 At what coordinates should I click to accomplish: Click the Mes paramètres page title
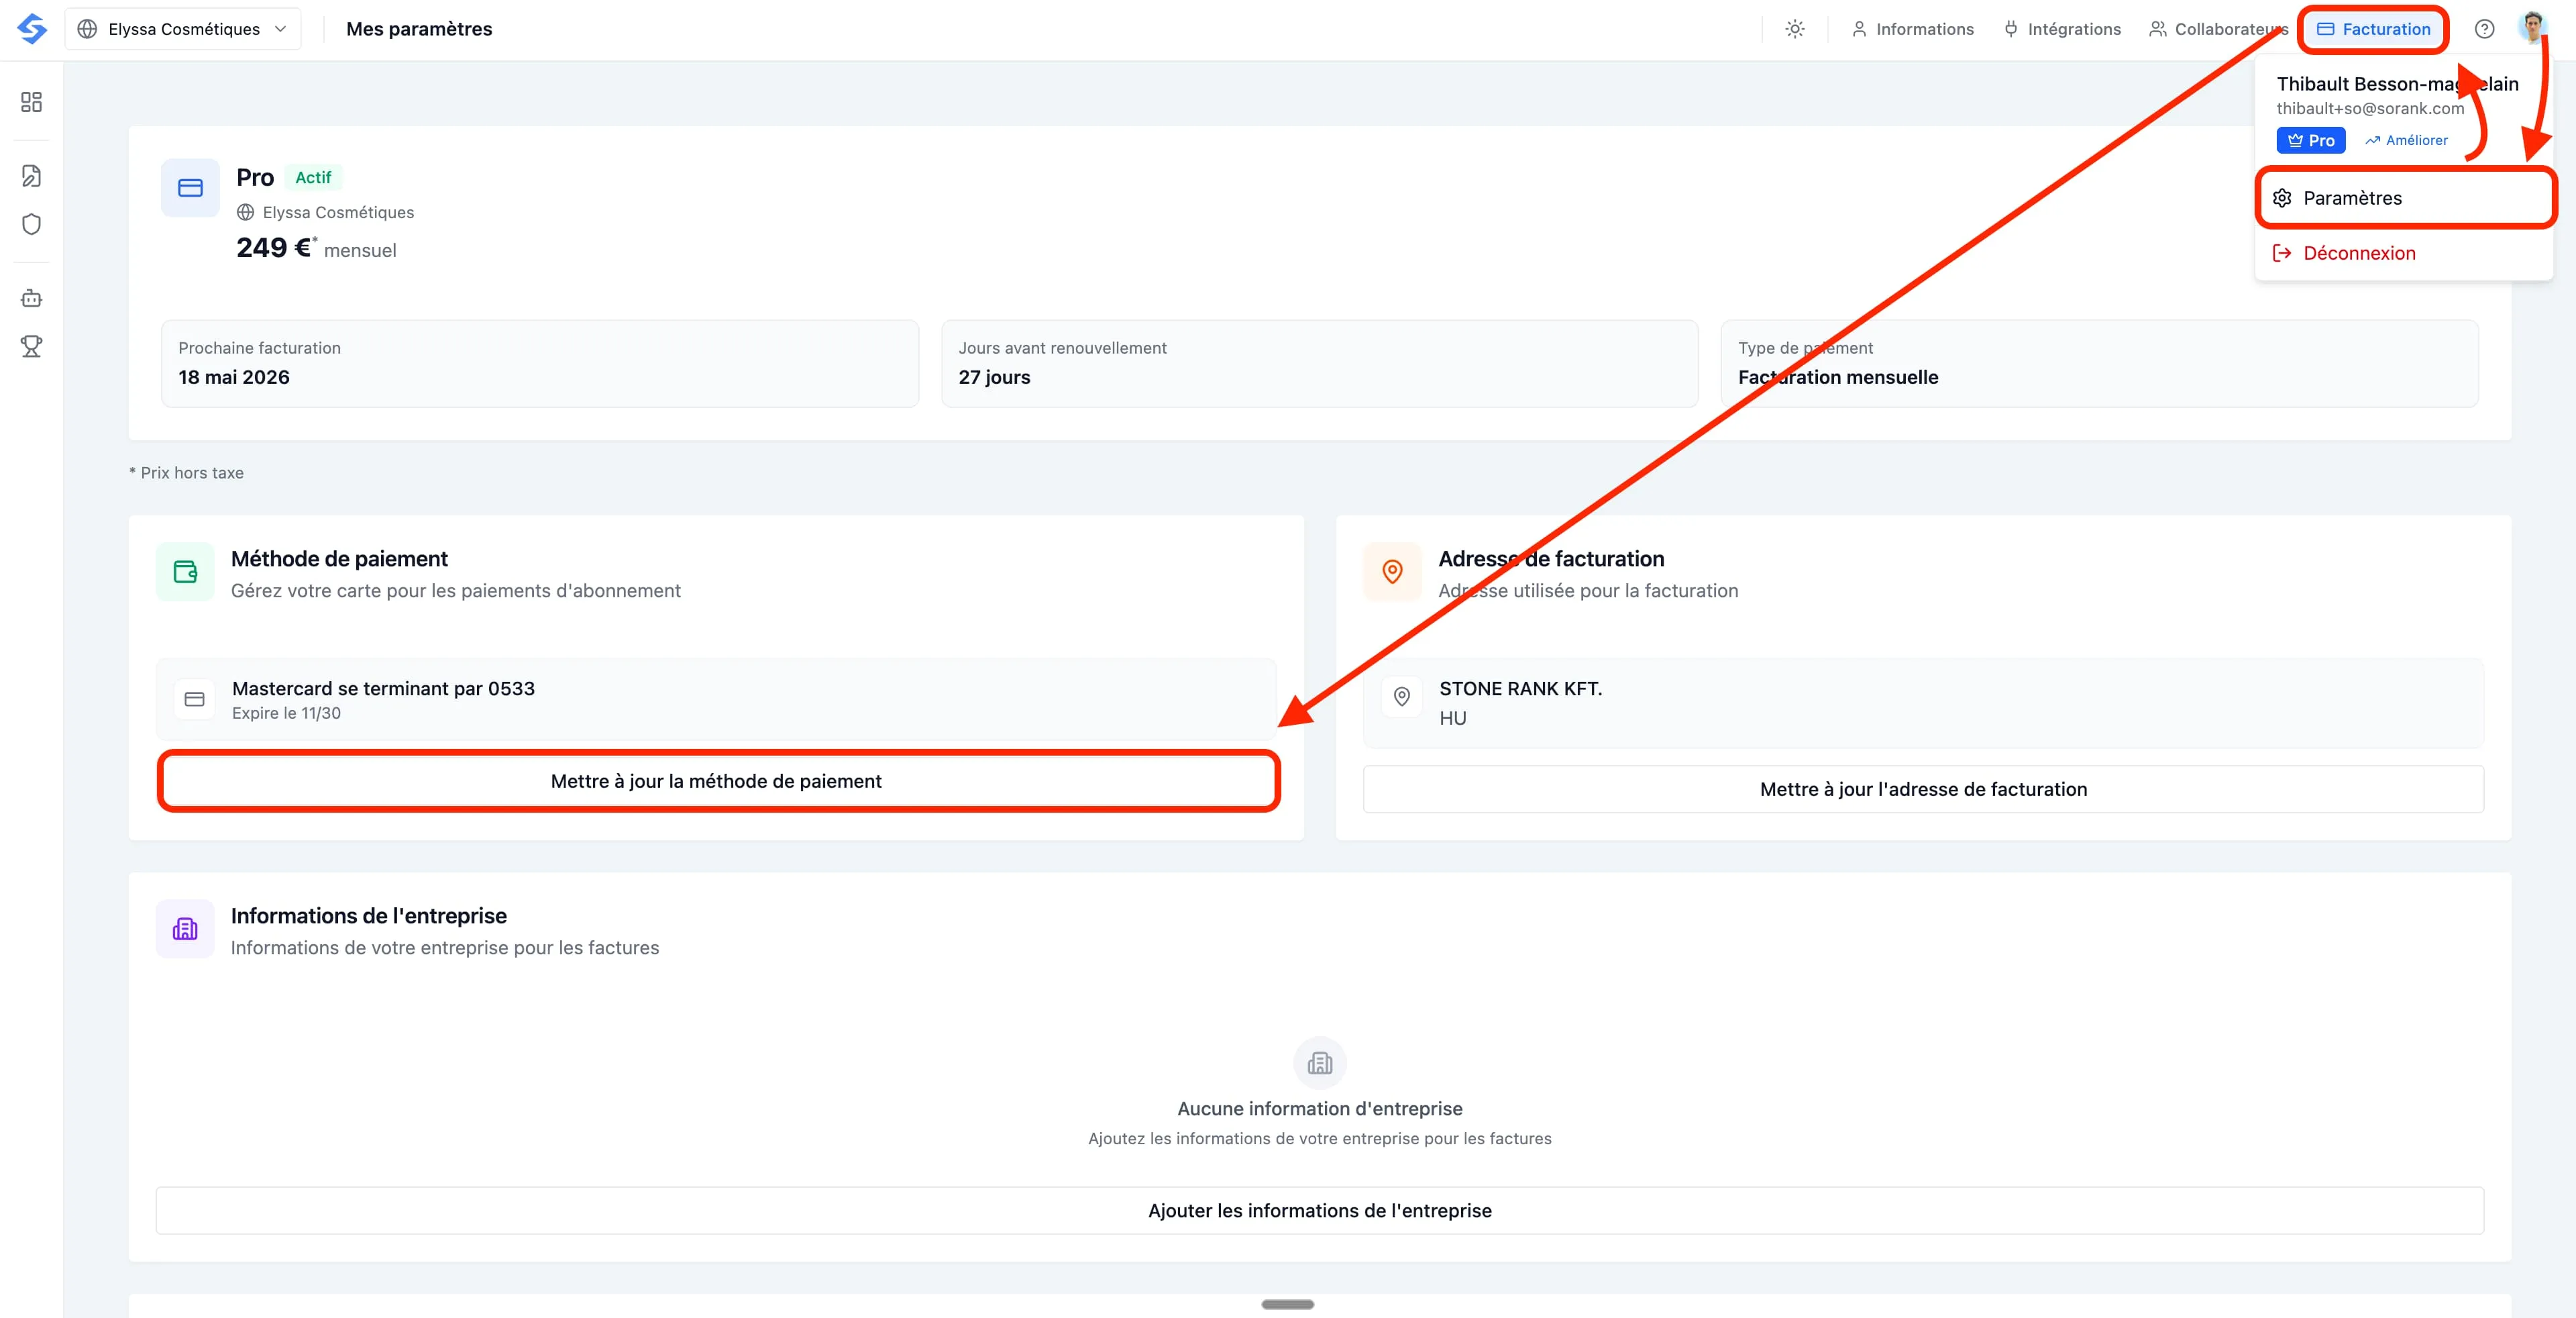pyautogui.click(x=419, y=29)
